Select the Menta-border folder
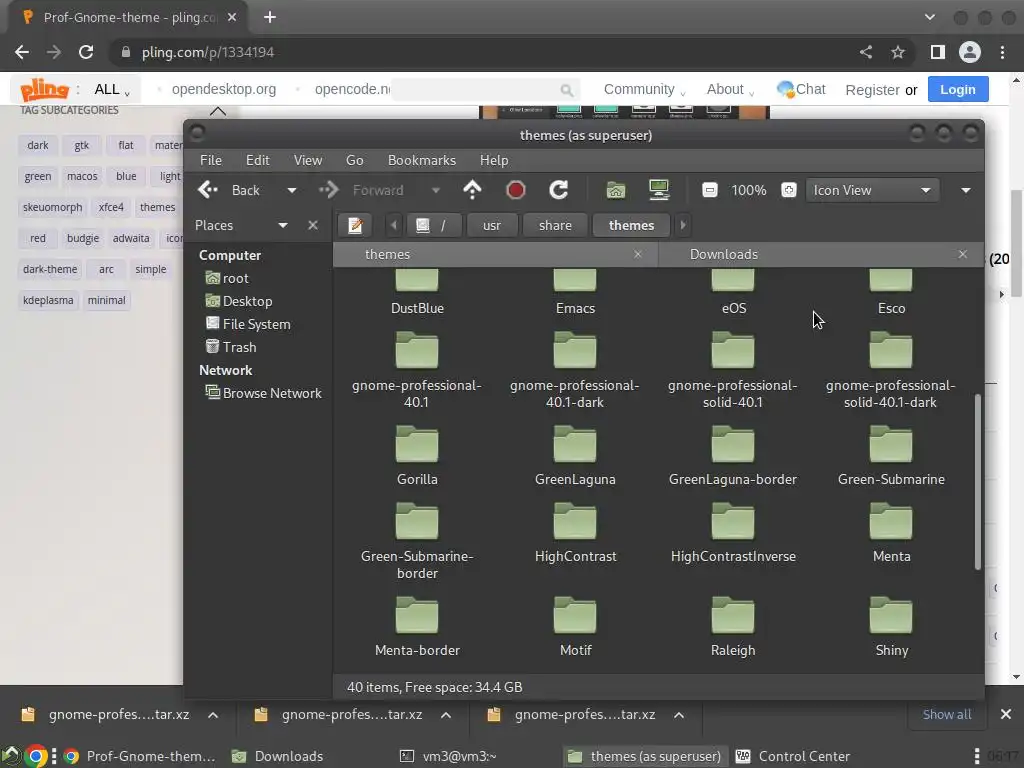Image resolution: width=1024 pixels, height=768 pixels. [x=417, y=626]
